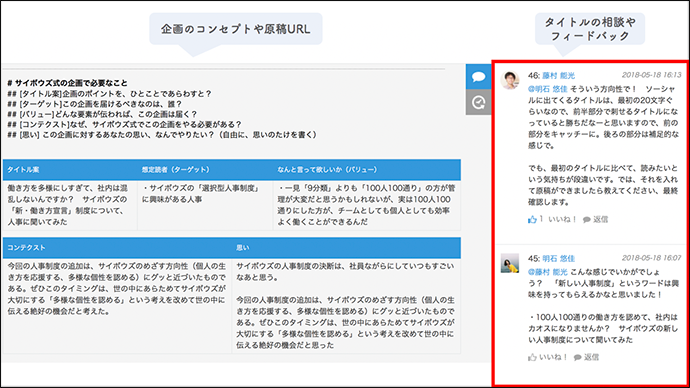690x388 pixels.
Task: Click @明石 悠佳 mention in comment 46
Action: click(548, 89)
